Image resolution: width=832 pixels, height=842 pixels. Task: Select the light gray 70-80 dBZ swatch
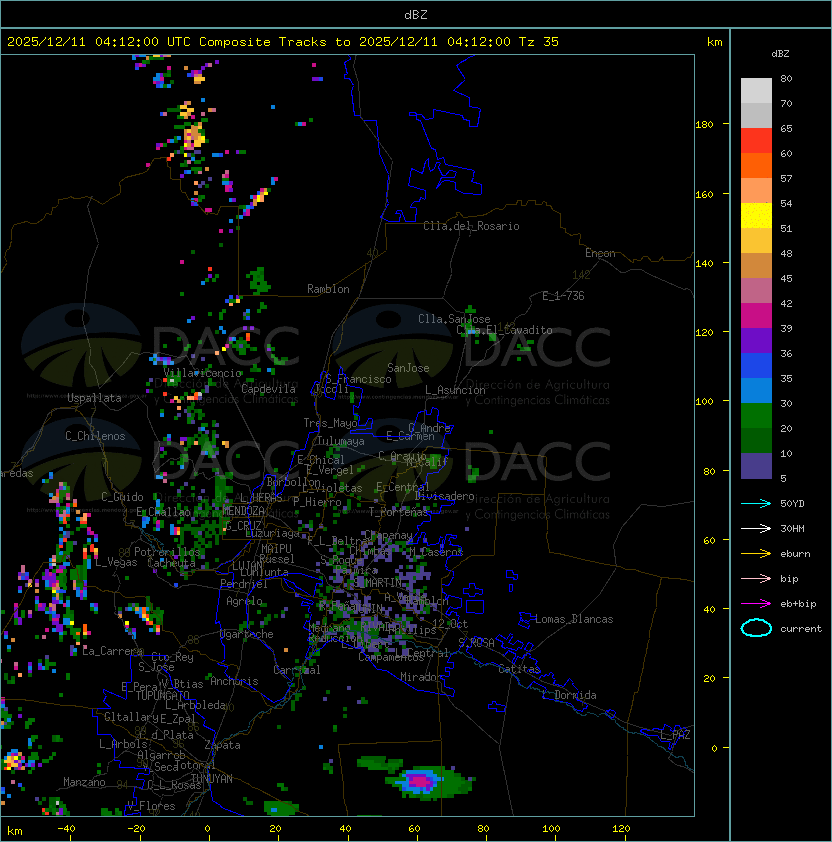click(756, 91)
